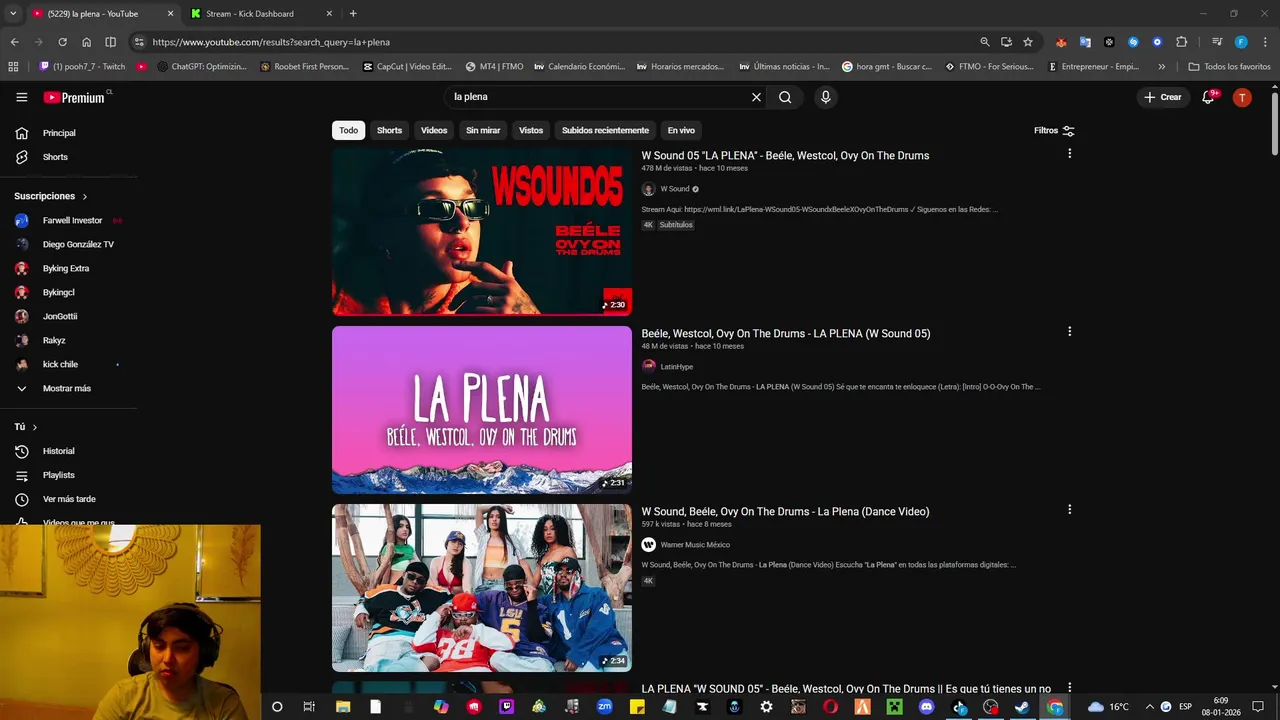Select the Todo filter chip

point(348,130)
